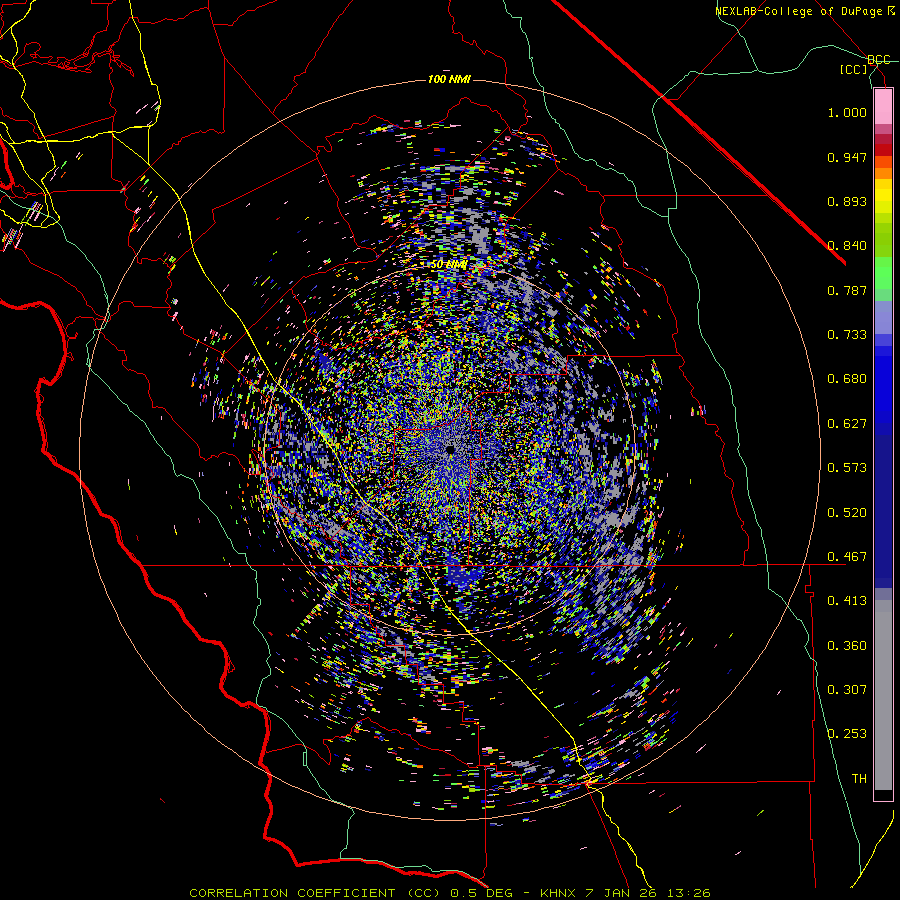900x900 pixels.
Task: Select the 0.573 legend value
Action: [847, 468]
